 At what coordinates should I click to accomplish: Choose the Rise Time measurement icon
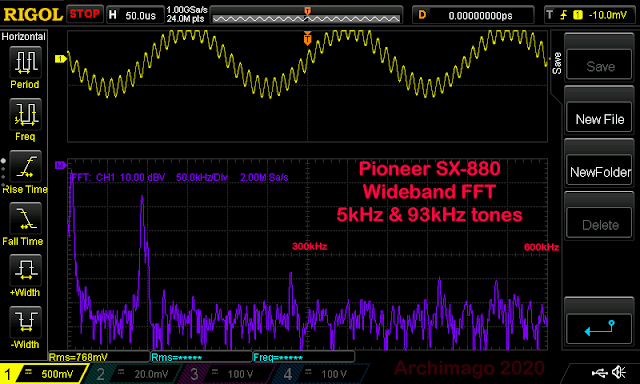tap(25, 166)
